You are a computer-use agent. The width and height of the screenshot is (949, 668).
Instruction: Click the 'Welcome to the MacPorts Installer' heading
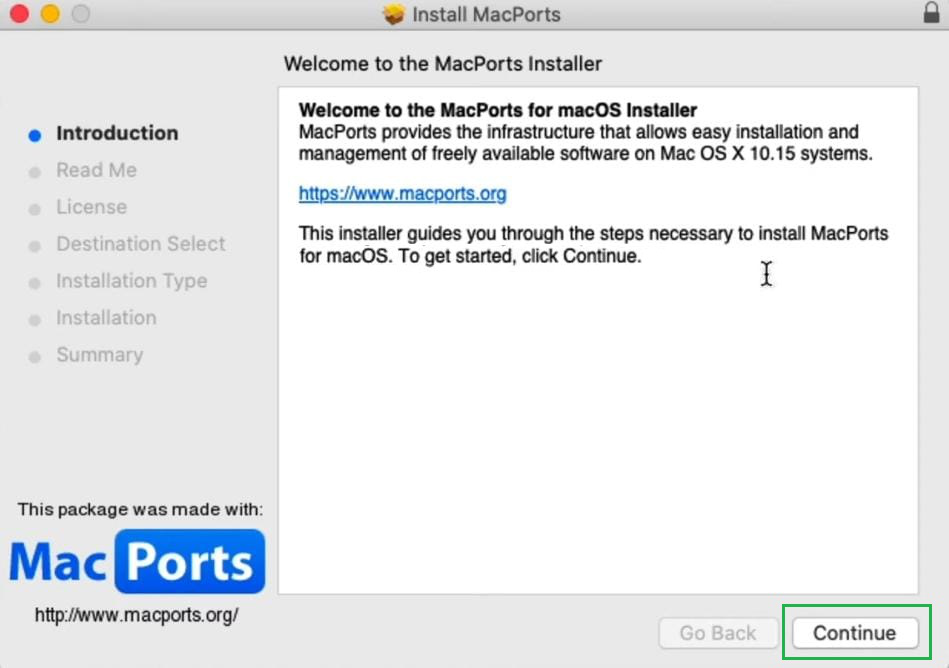(x=443, y=64)
